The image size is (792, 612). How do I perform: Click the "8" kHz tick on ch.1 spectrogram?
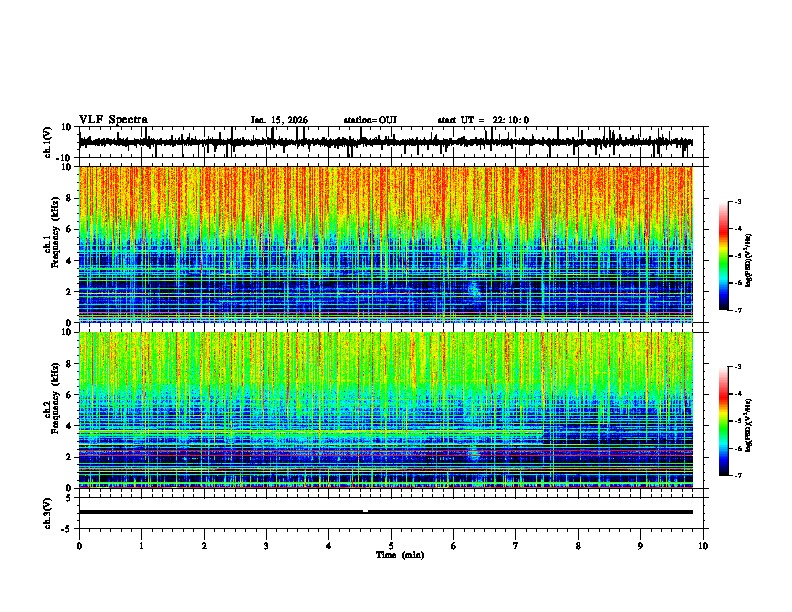(x=71, y=198)
